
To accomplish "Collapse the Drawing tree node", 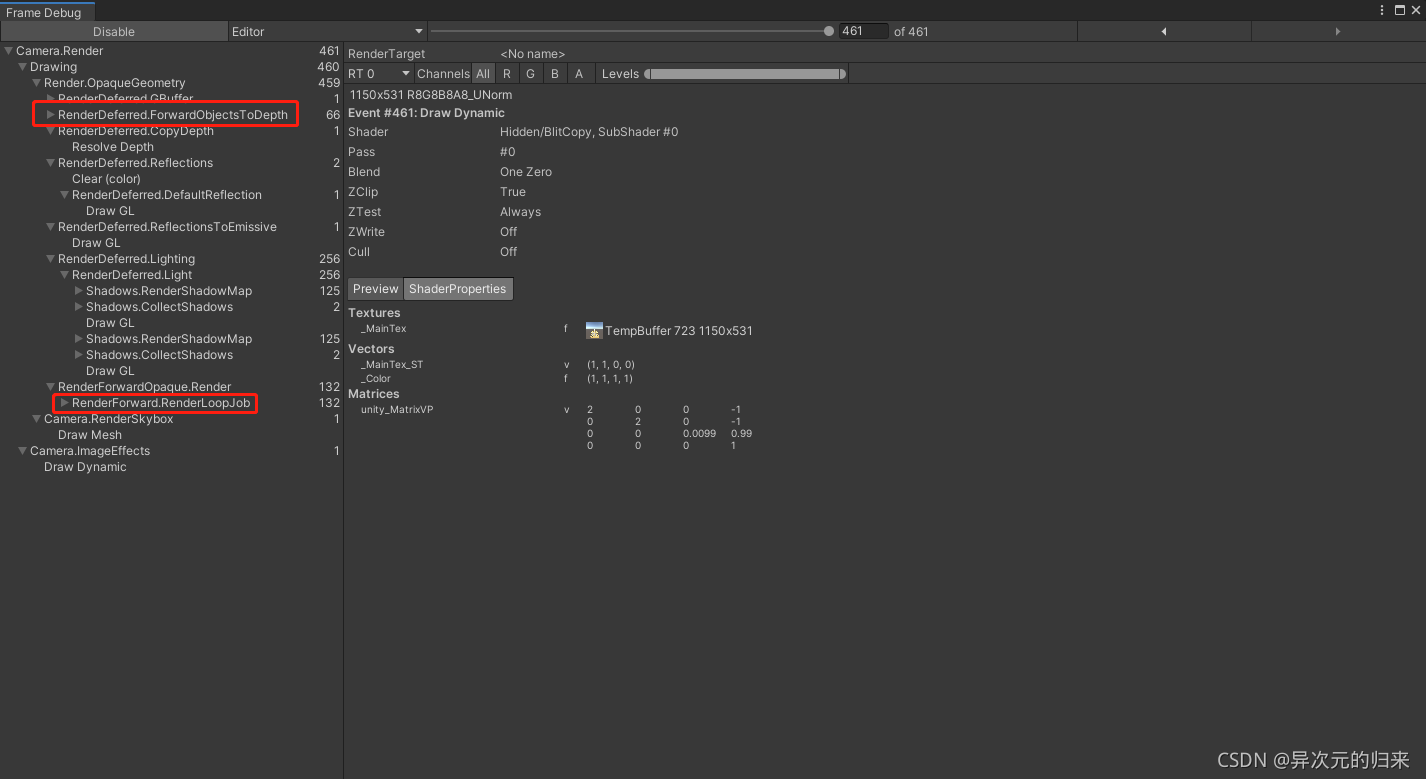I will click(22, 66).
